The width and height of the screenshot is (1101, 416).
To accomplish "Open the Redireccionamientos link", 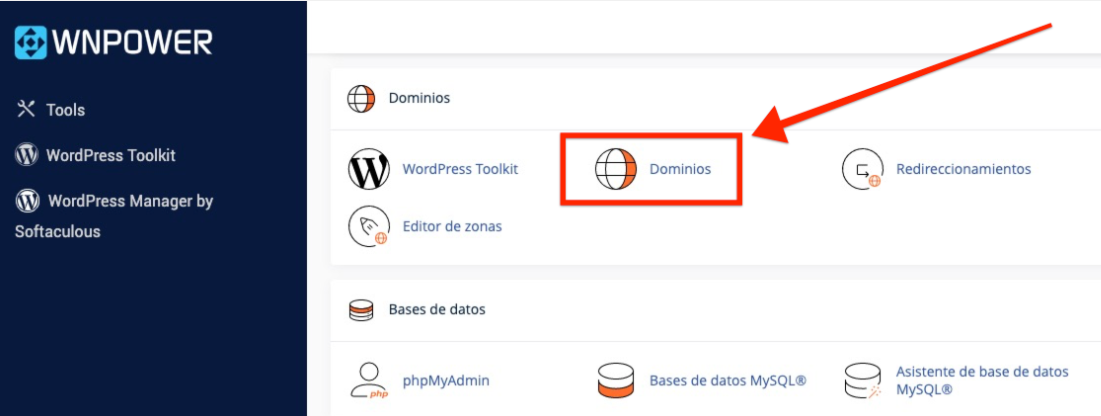I will (x=963, y=169).
